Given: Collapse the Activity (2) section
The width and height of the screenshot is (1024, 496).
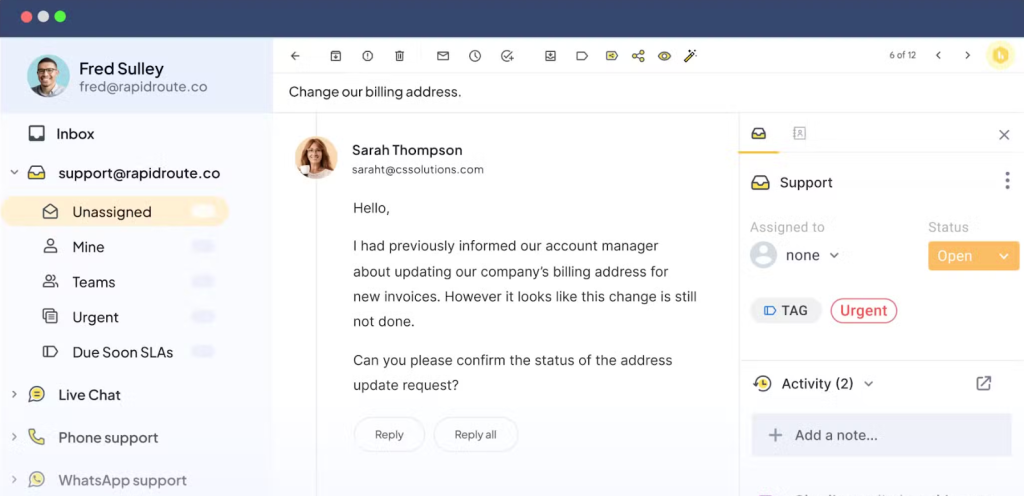Looking at the screenshot, I should [868, 384].
